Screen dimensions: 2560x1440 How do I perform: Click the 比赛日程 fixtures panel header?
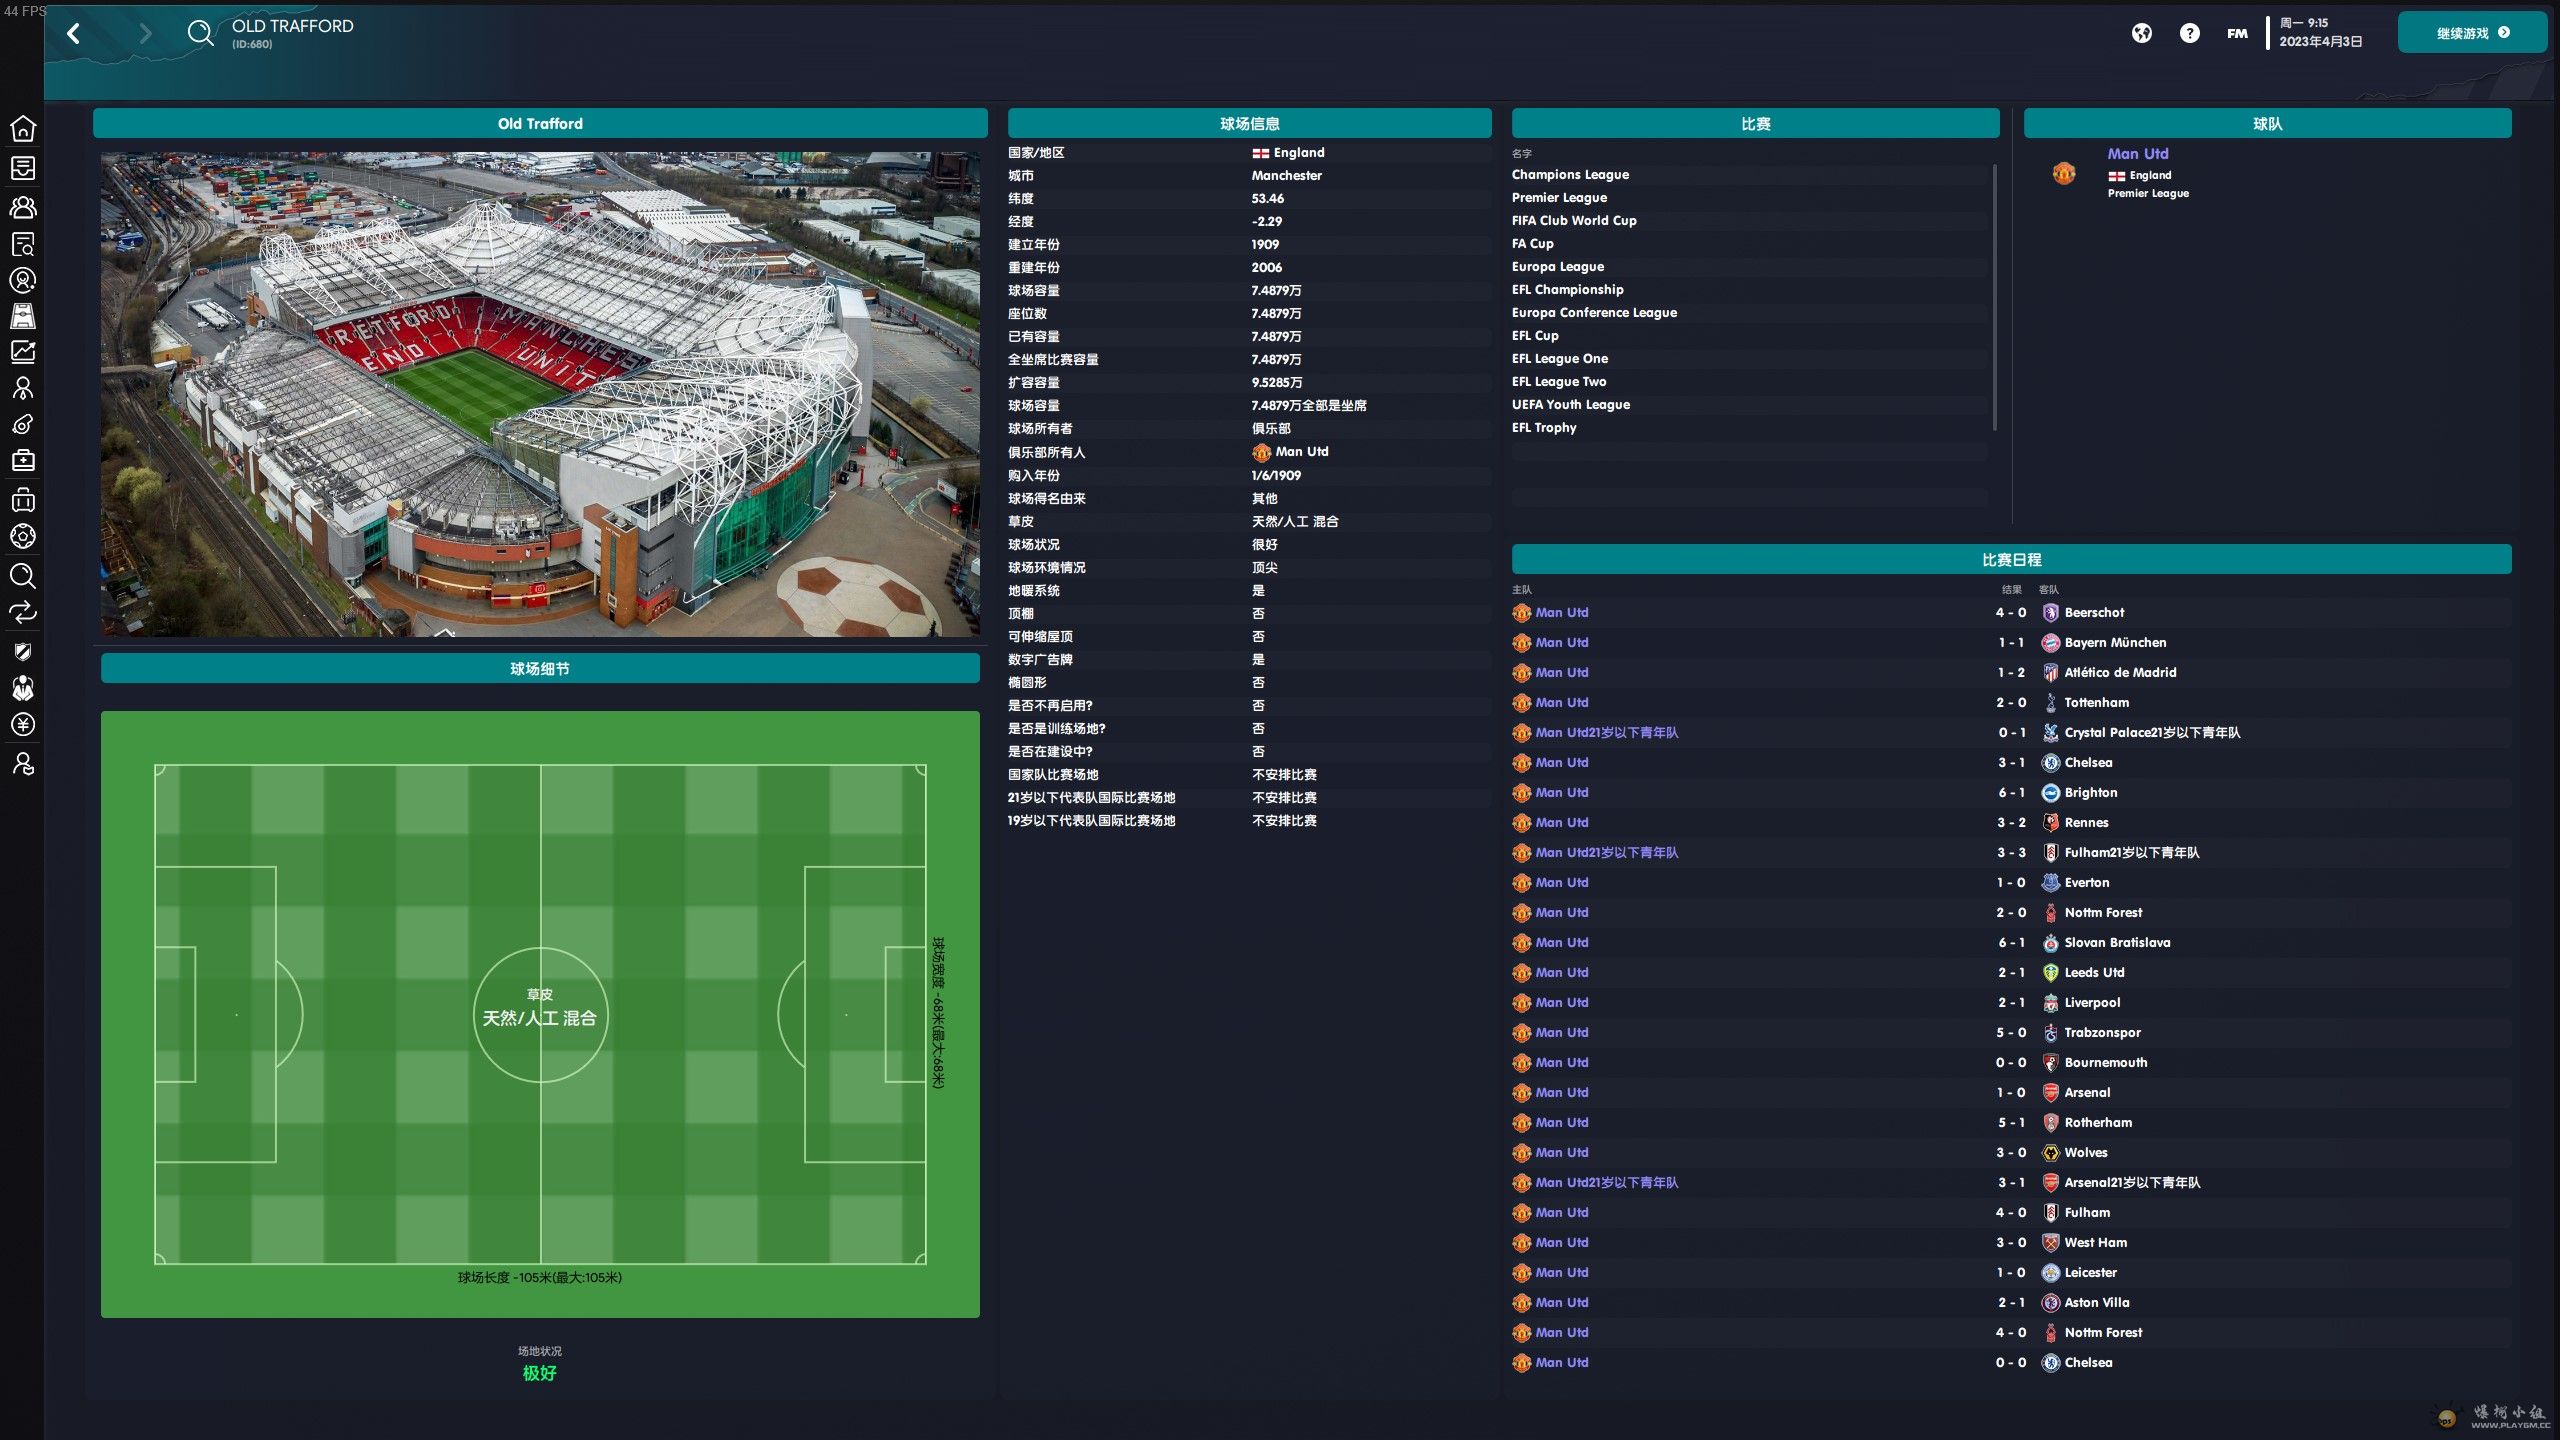tap(2011, 559)
